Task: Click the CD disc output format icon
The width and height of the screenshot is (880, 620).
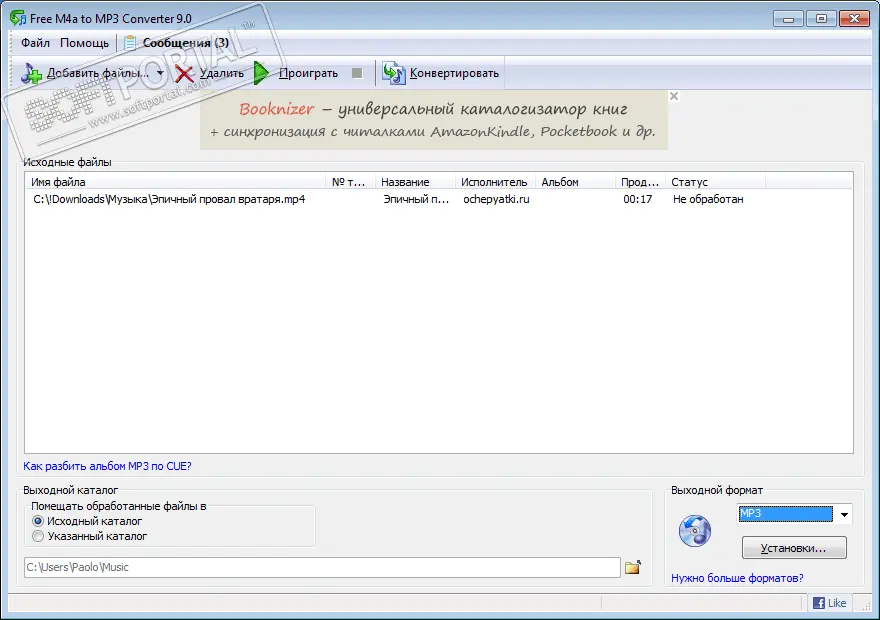Action: click(695, 531)
